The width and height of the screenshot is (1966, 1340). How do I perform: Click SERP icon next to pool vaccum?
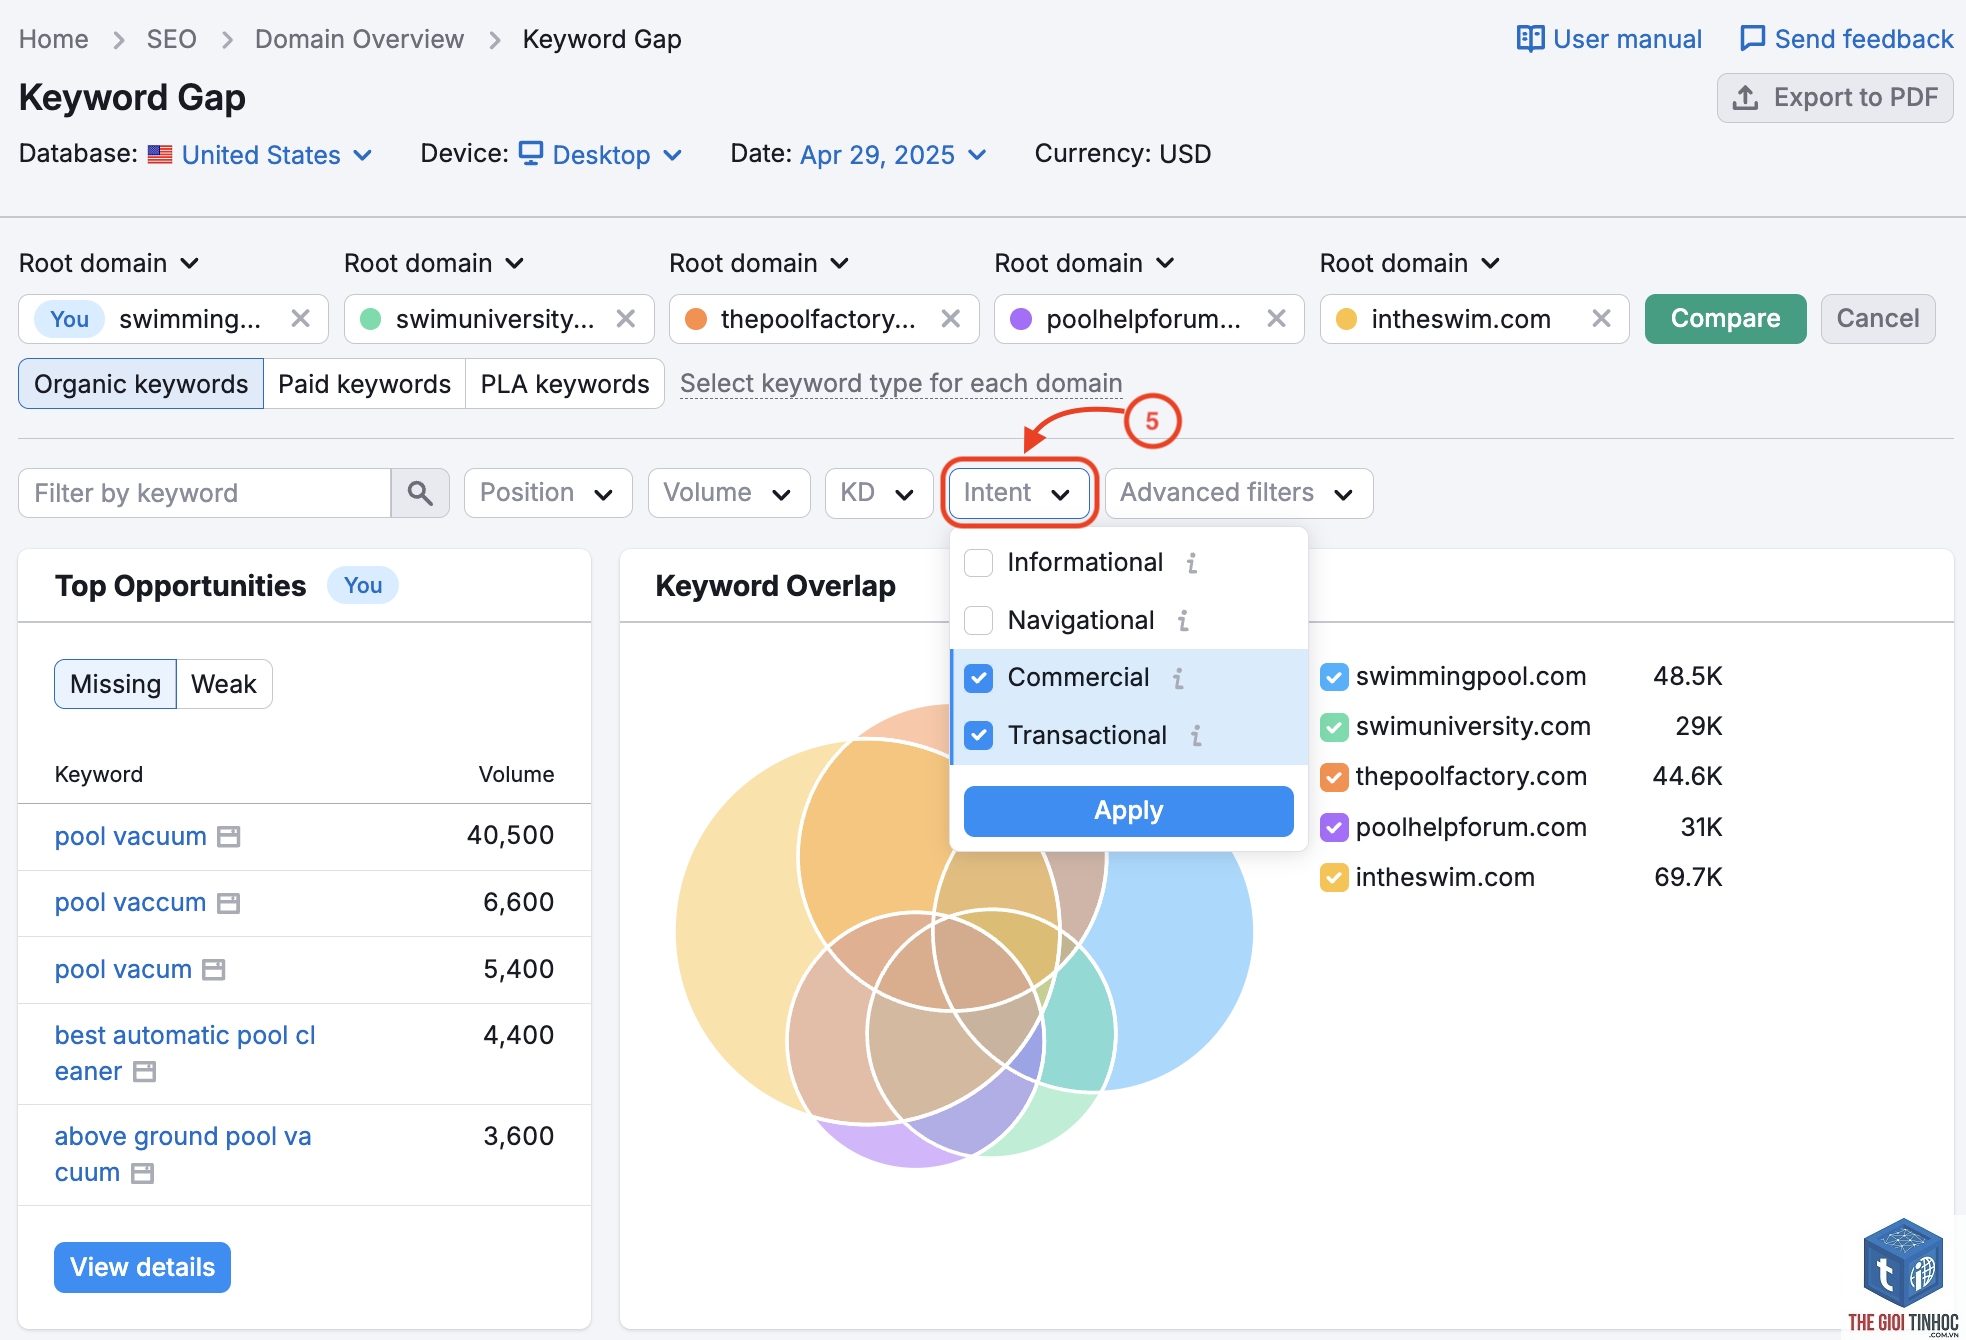pos(229,903)
